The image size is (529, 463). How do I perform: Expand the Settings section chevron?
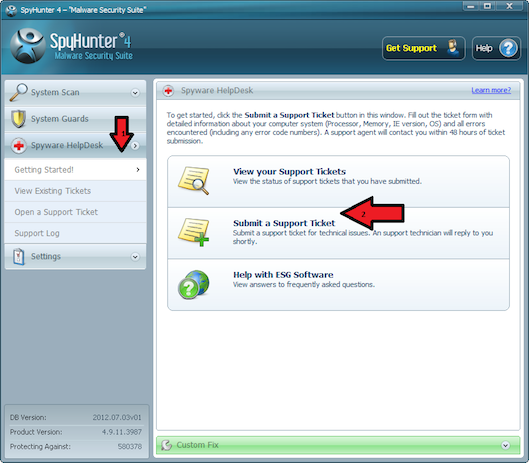(x=135, y=257)
